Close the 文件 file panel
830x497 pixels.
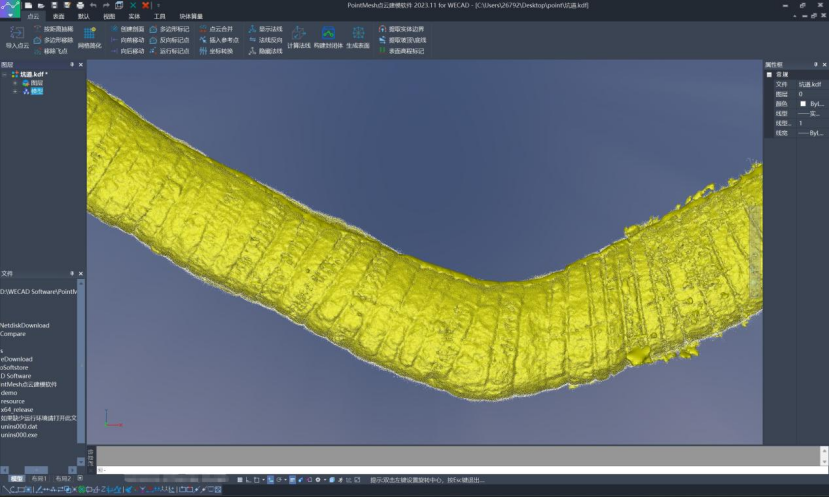81,274
